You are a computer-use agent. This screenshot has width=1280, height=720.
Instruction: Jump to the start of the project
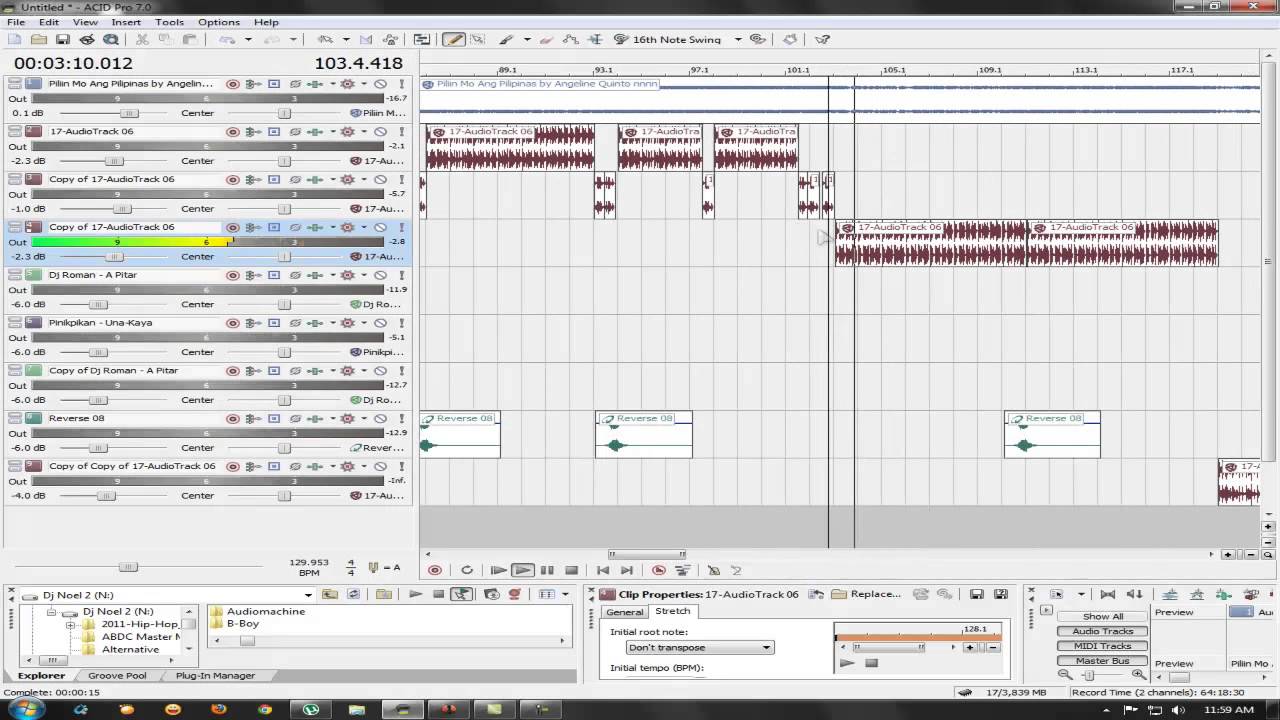(603, 570)
